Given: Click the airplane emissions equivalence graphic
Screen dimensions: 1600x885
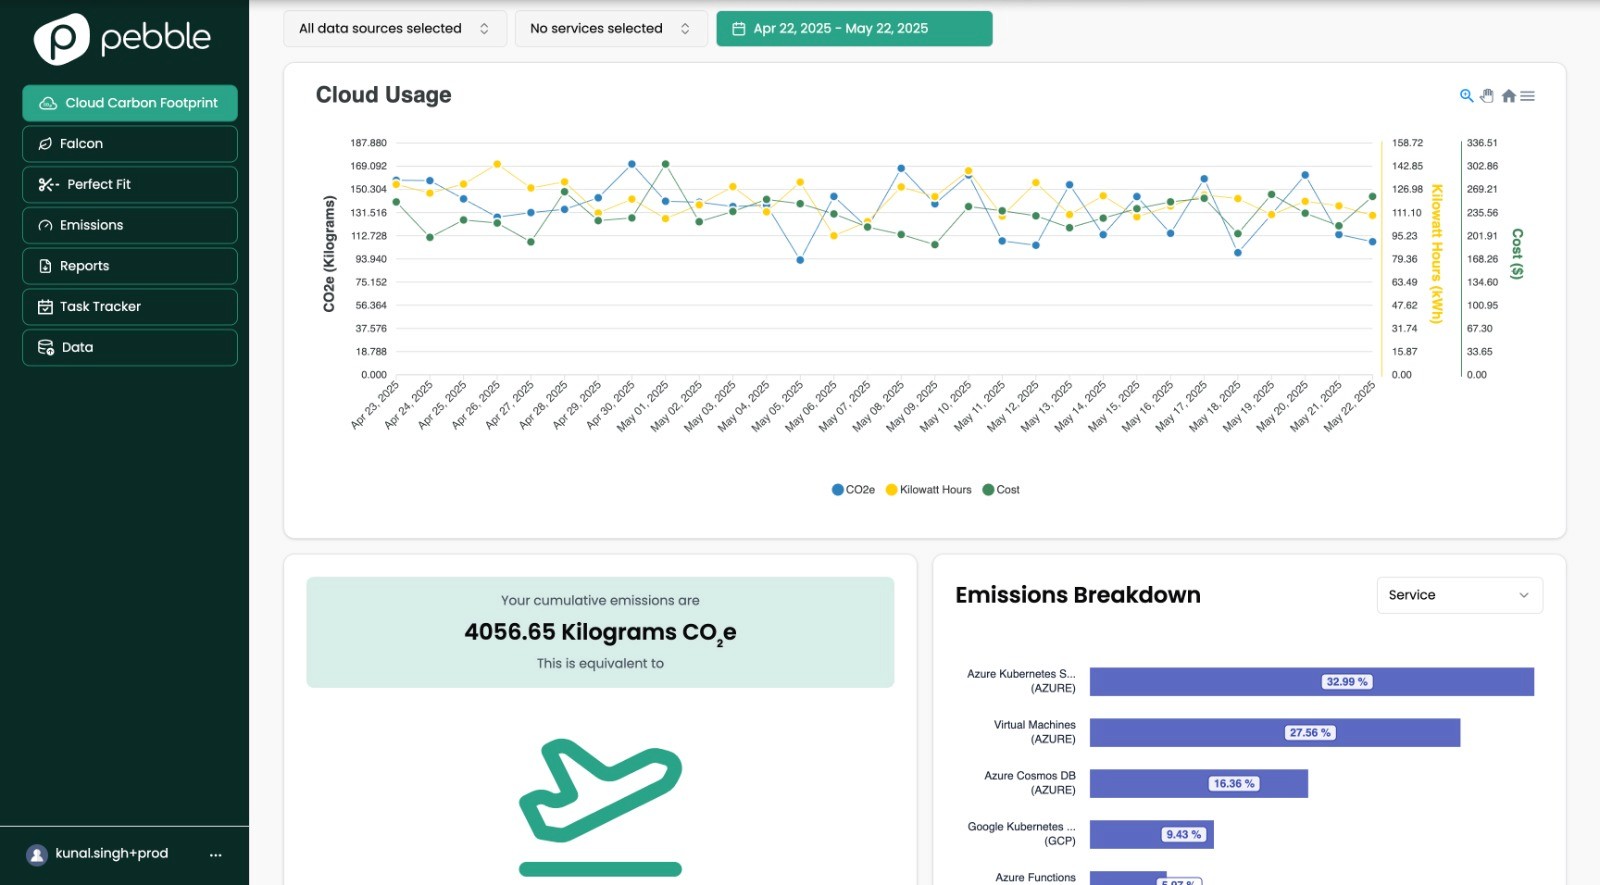Looking at the screenshot, I should (600, 807).
